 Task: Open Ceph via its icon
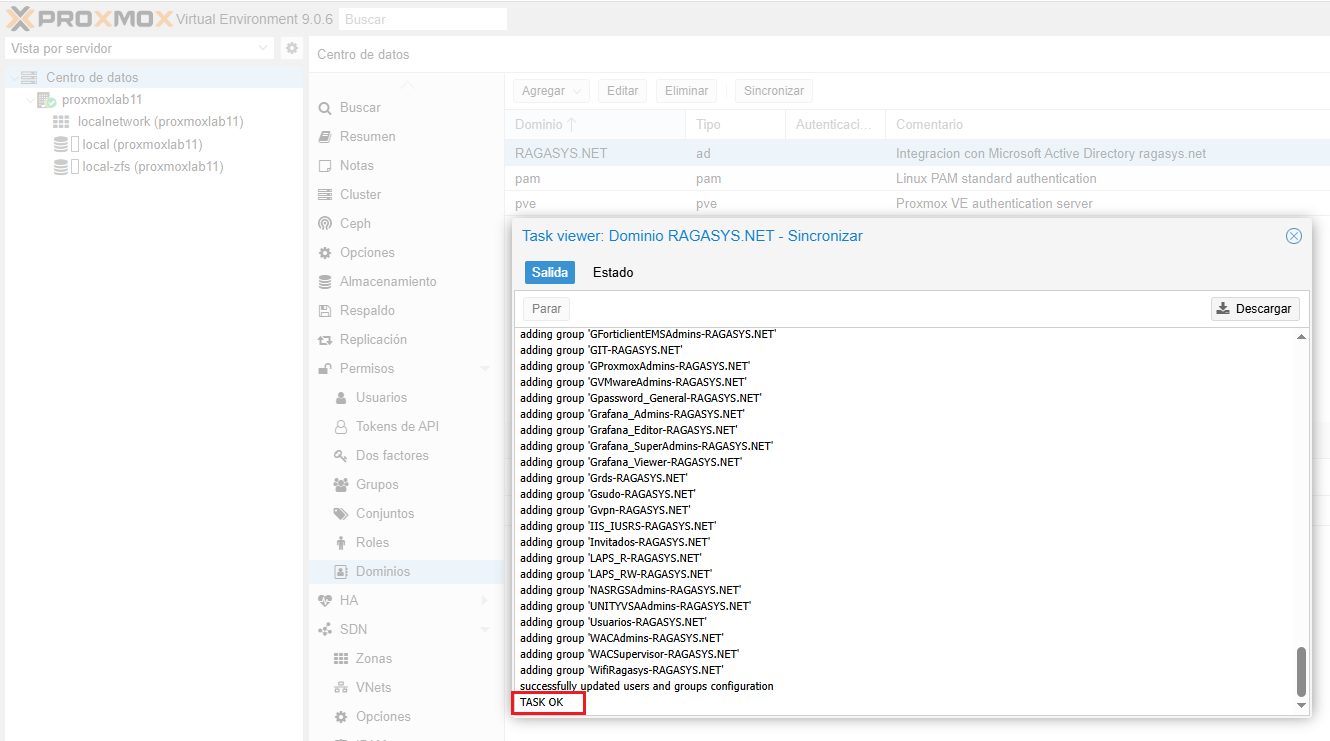[x=324, y=224]
